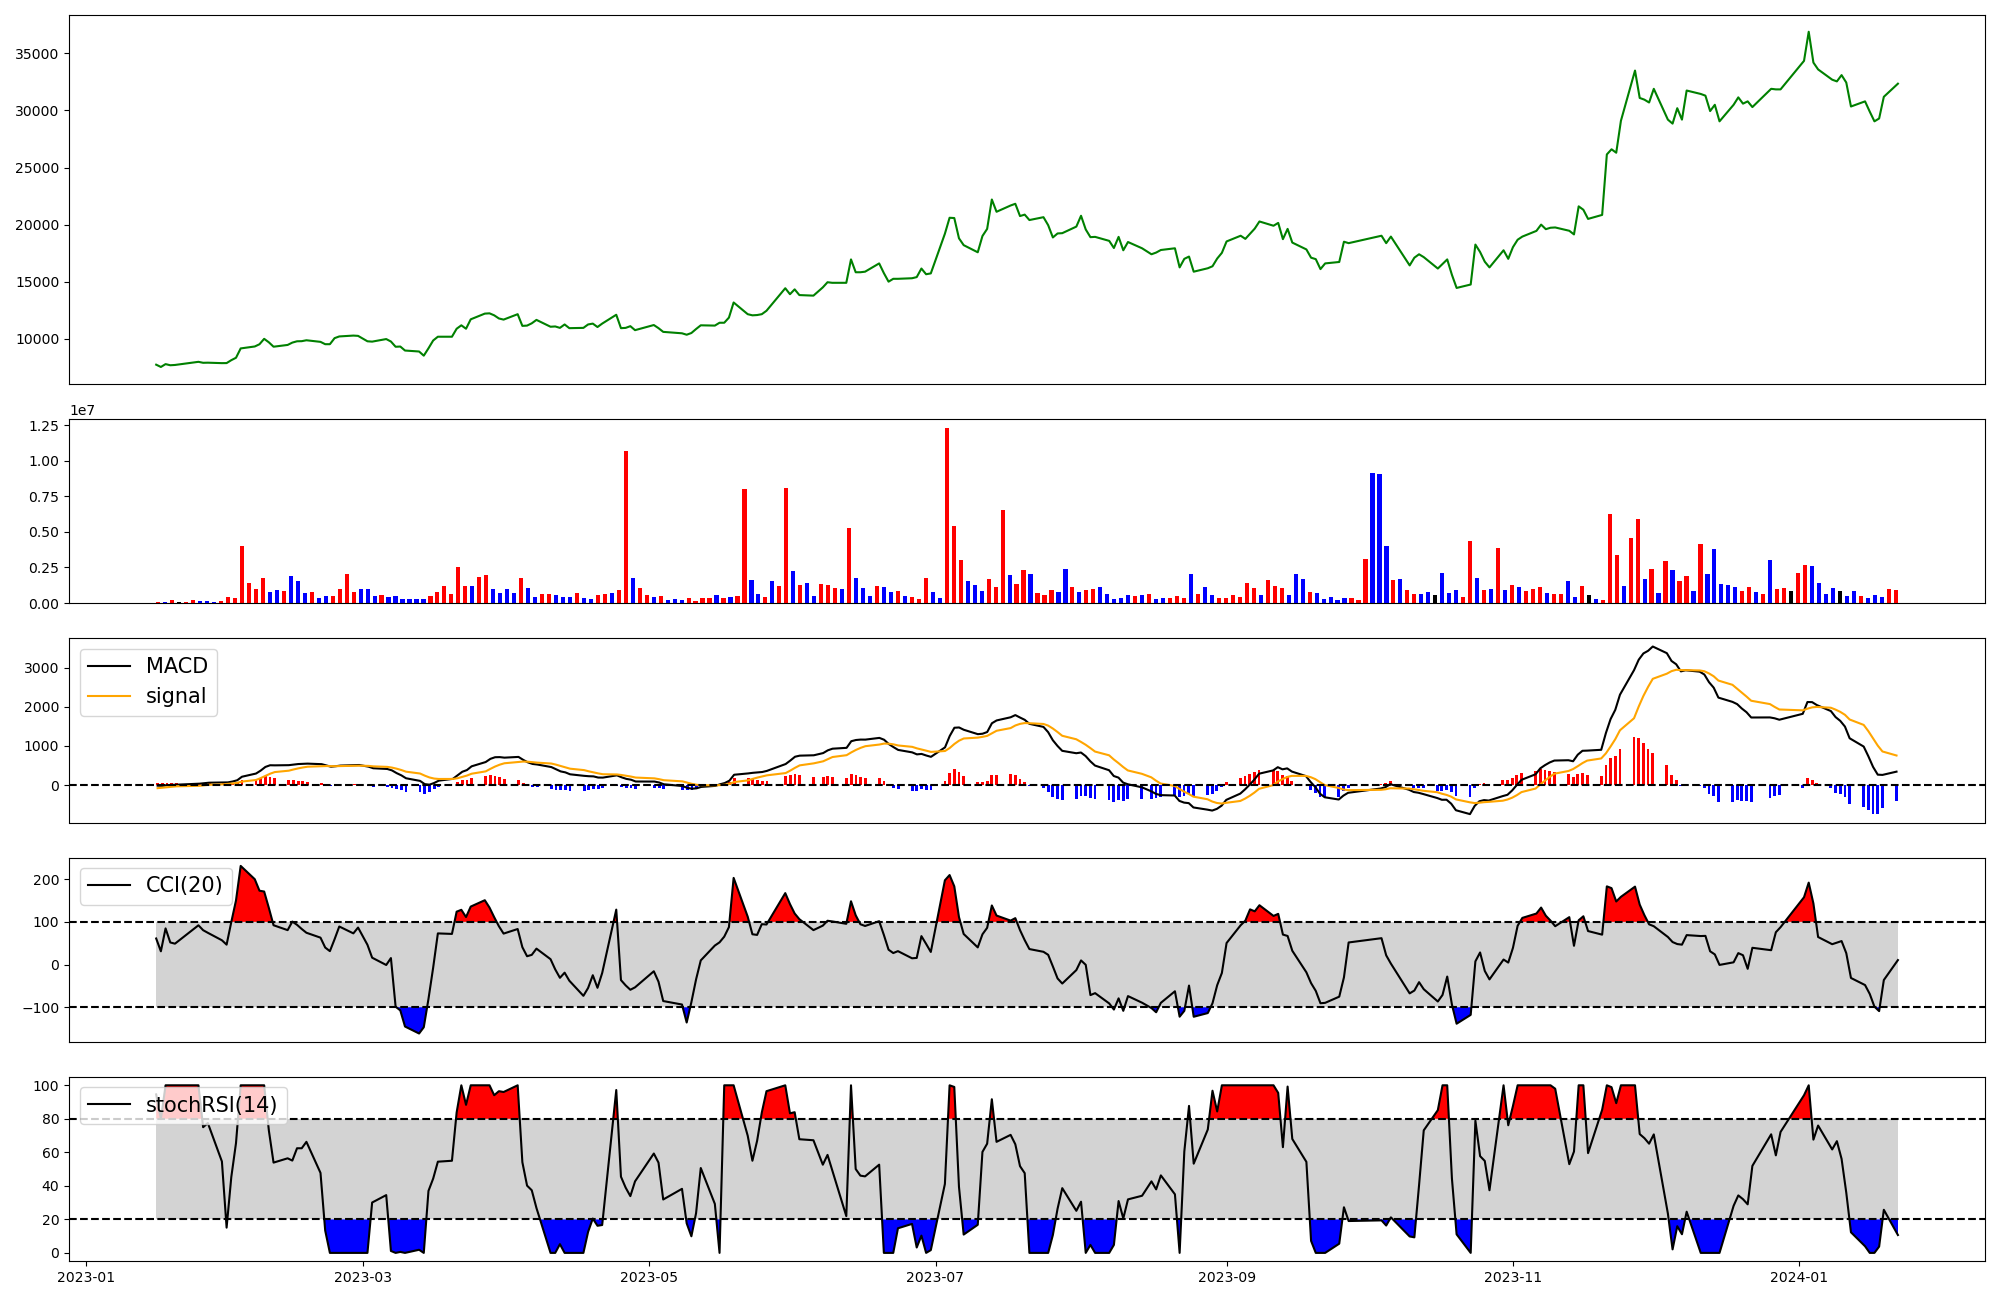Click the black MACD line swatch in legend

[109, 666]
